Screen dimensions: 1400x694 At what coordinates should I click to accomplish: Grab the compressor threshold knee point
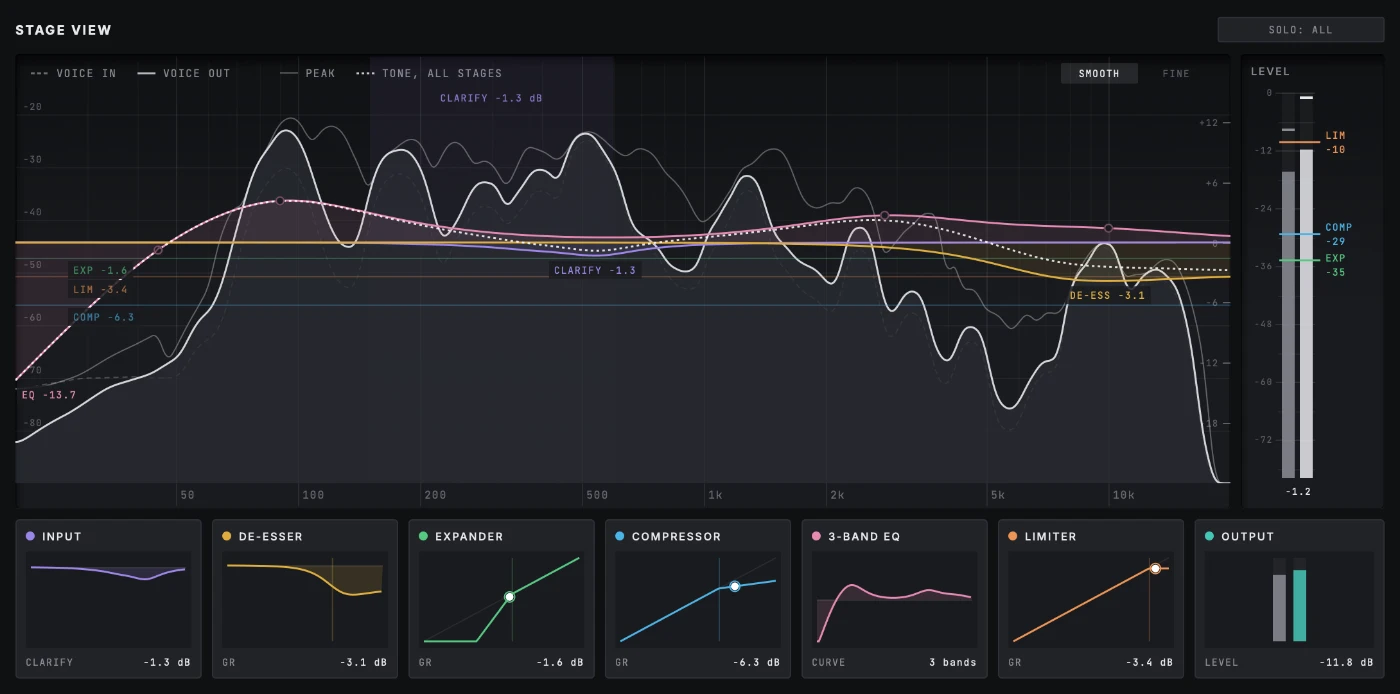[734, 586]
